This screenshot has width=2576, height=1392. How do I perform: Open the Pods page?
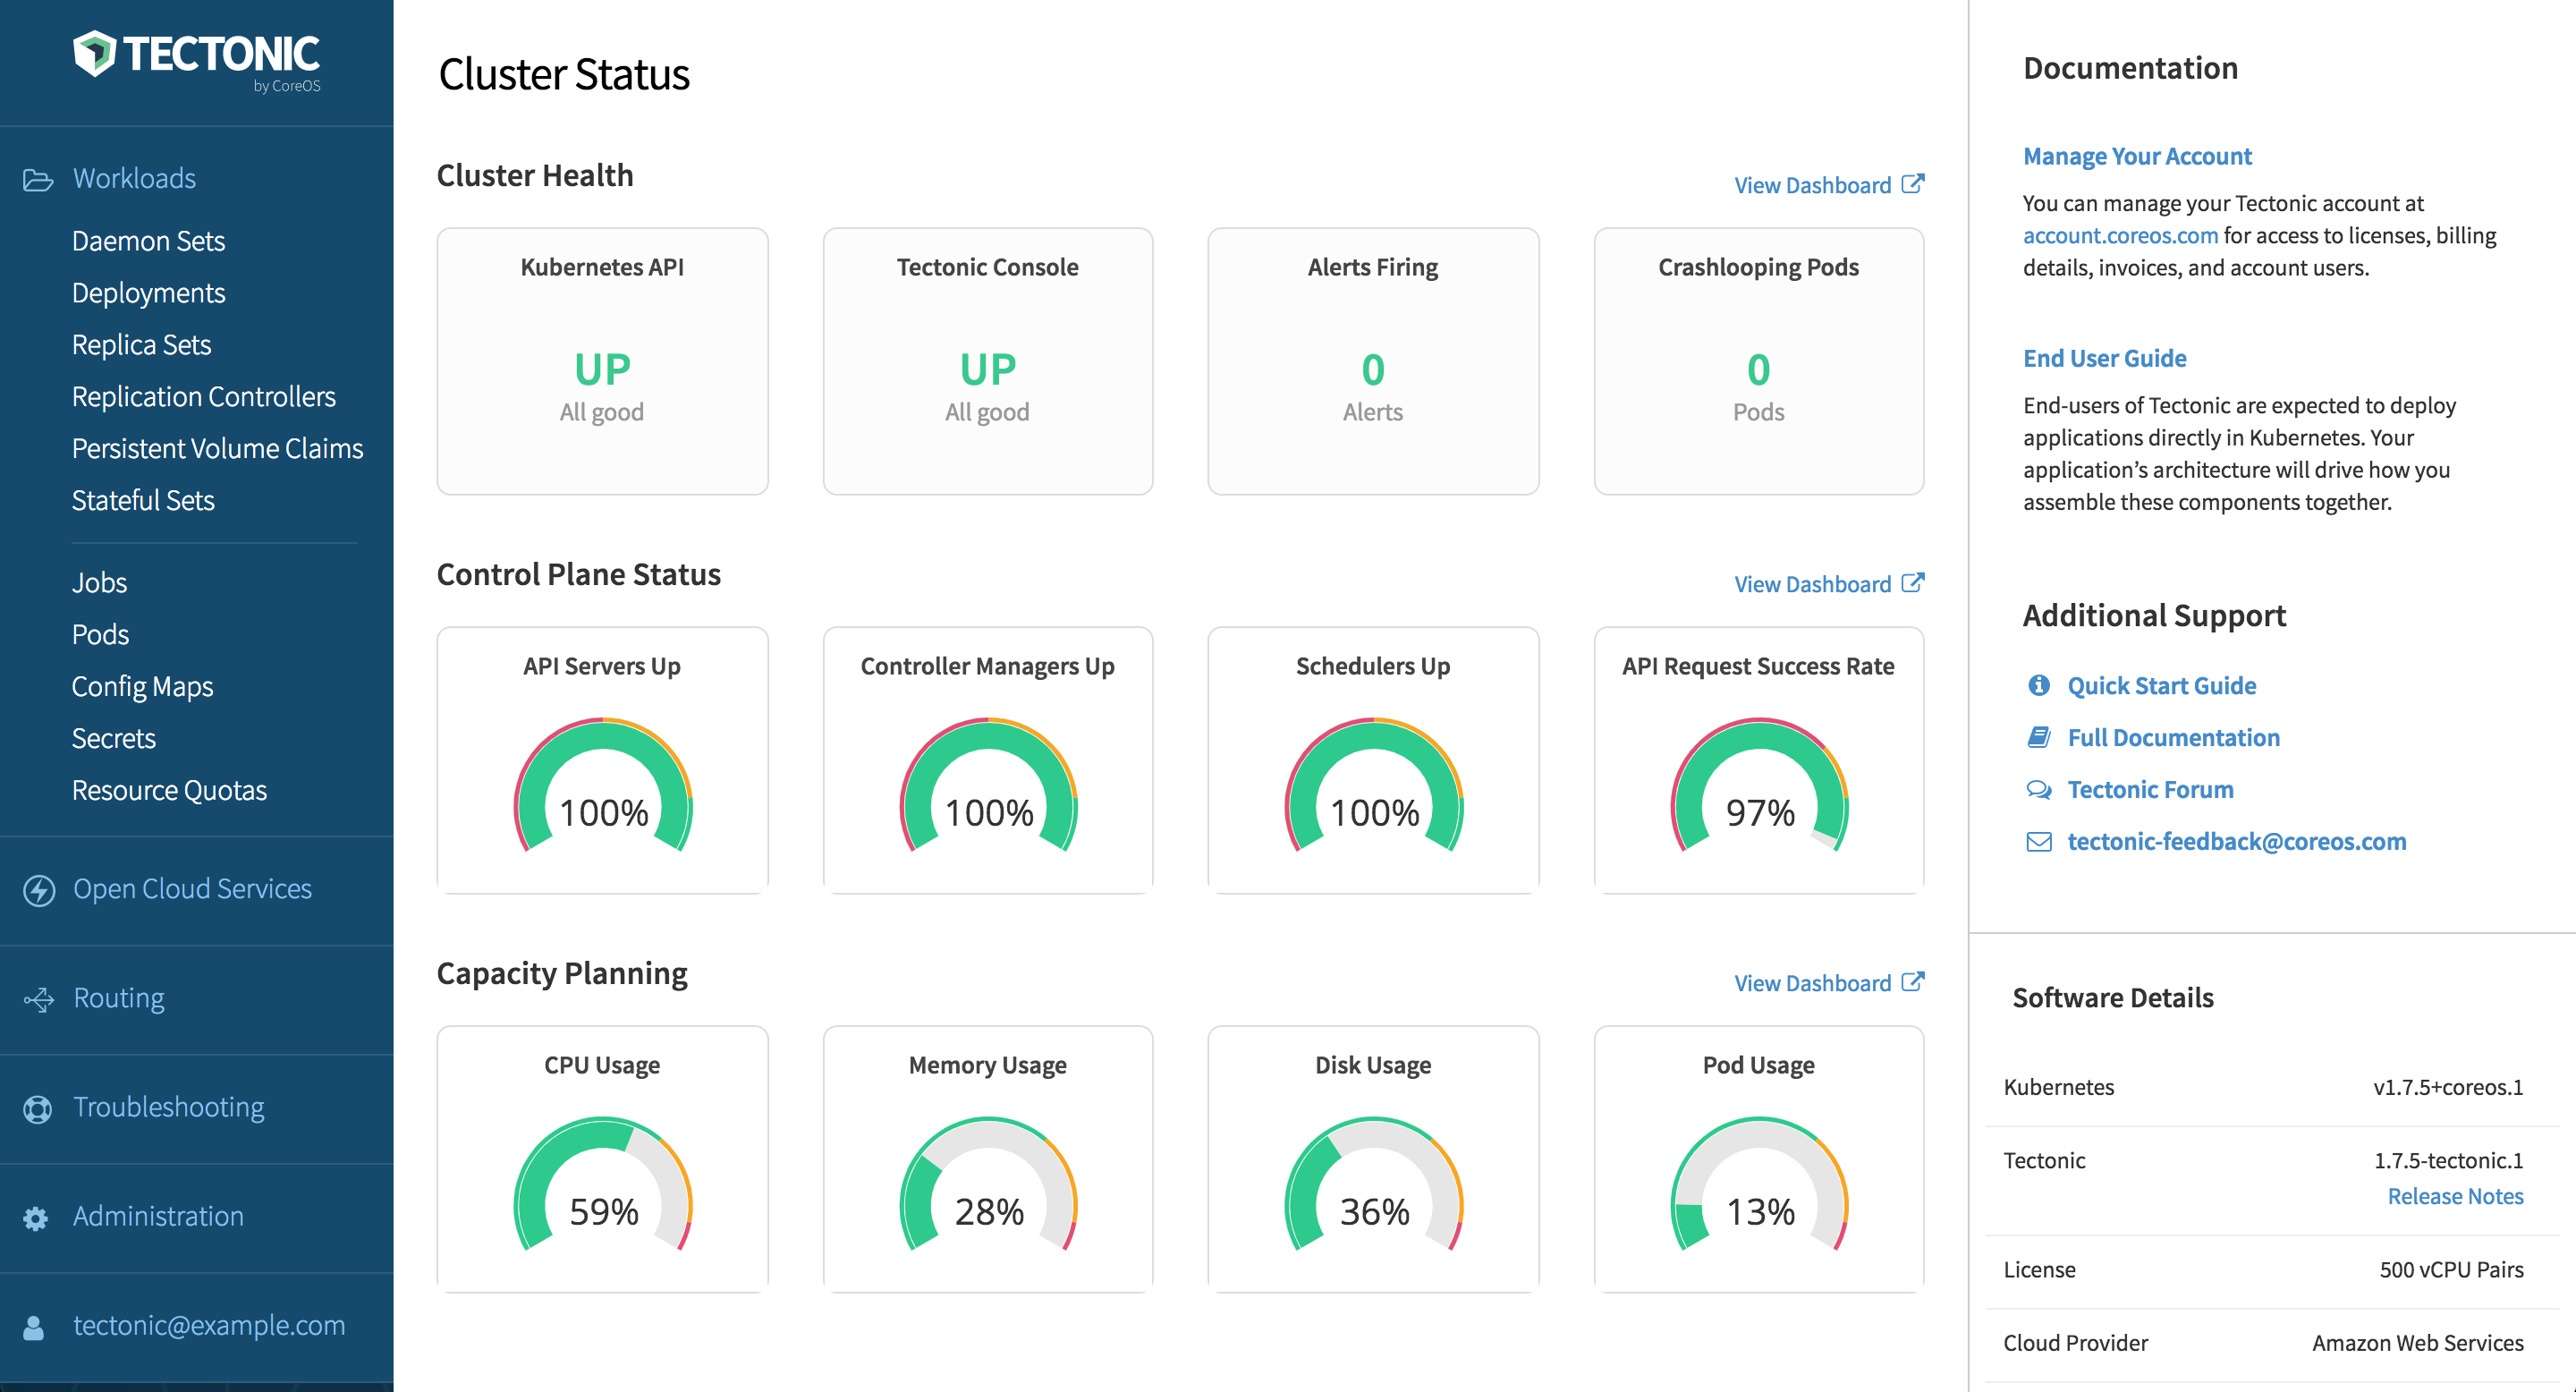pos(100,635)
